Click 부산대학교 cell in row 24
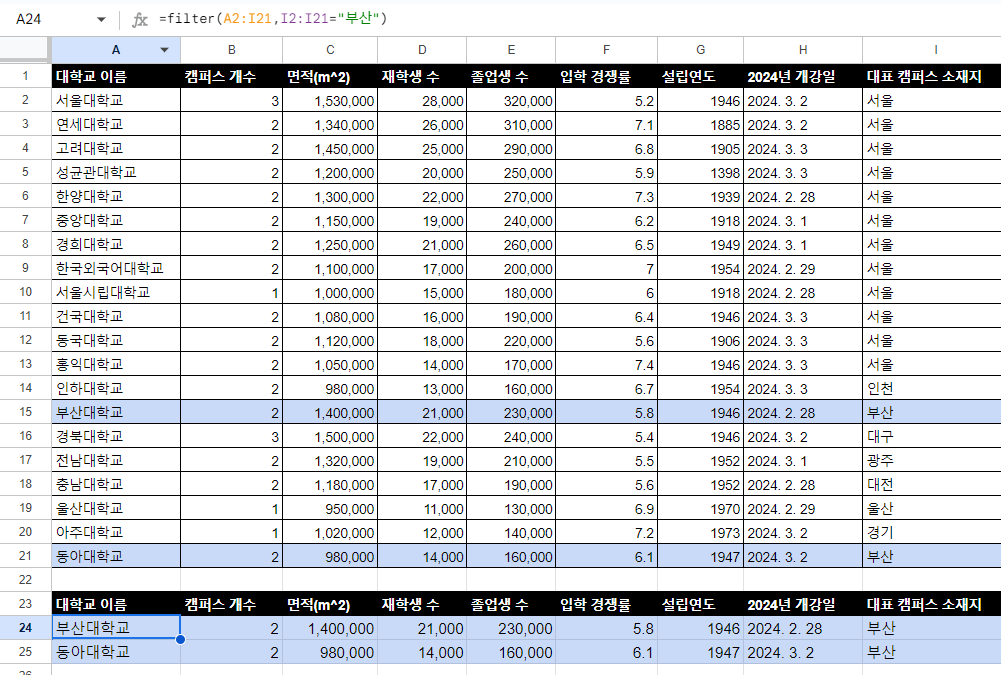1001x675 pixels. [116, 628]
